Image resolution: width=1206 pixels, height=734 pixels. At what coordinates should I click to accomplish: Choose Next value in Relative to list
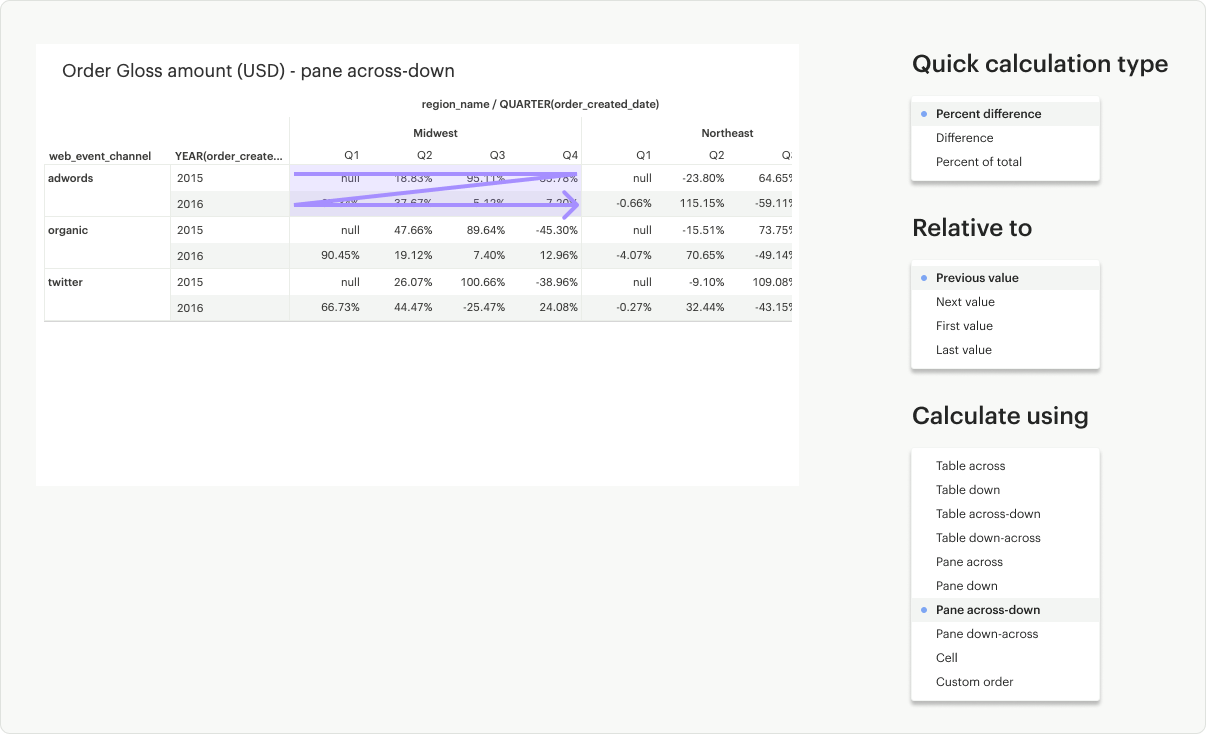click(x=965, y=302)
